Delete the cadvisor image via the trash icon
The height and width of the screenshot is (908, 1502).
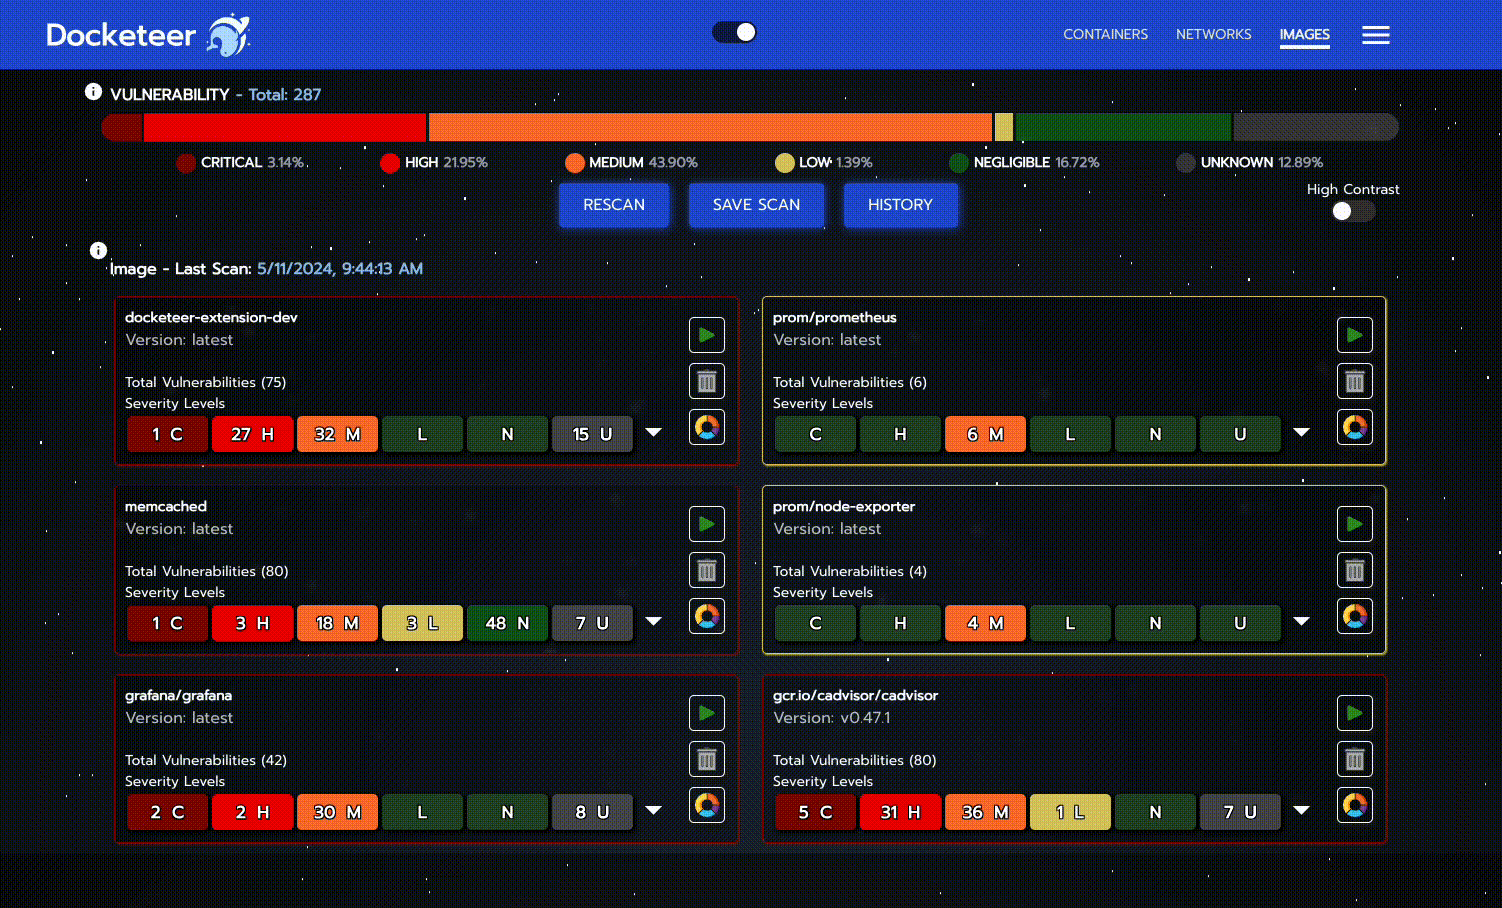click(x=1355, y=759)
